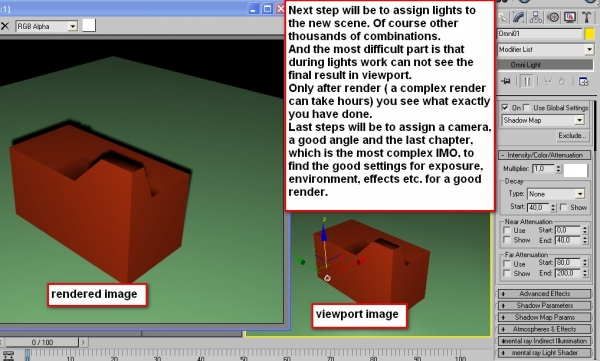Image resolution: width=600 pixels, height=361 pixels.
Task: Open the Motion panel wheel icon
Action: [553, 17]
